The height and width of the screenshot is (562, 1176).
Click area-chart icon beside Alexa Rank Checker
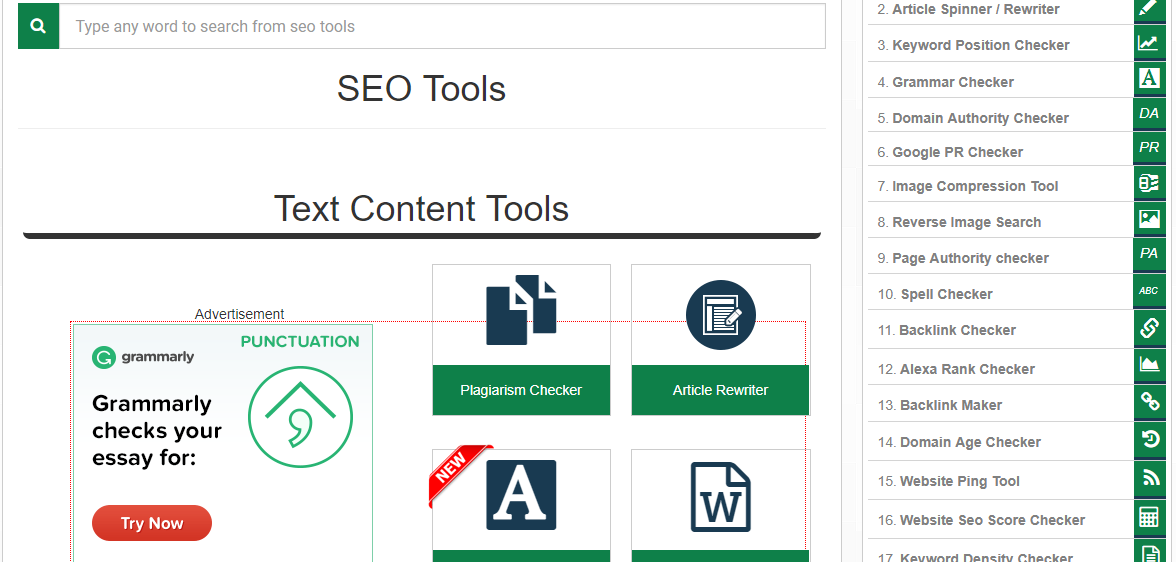(1149, 365)
